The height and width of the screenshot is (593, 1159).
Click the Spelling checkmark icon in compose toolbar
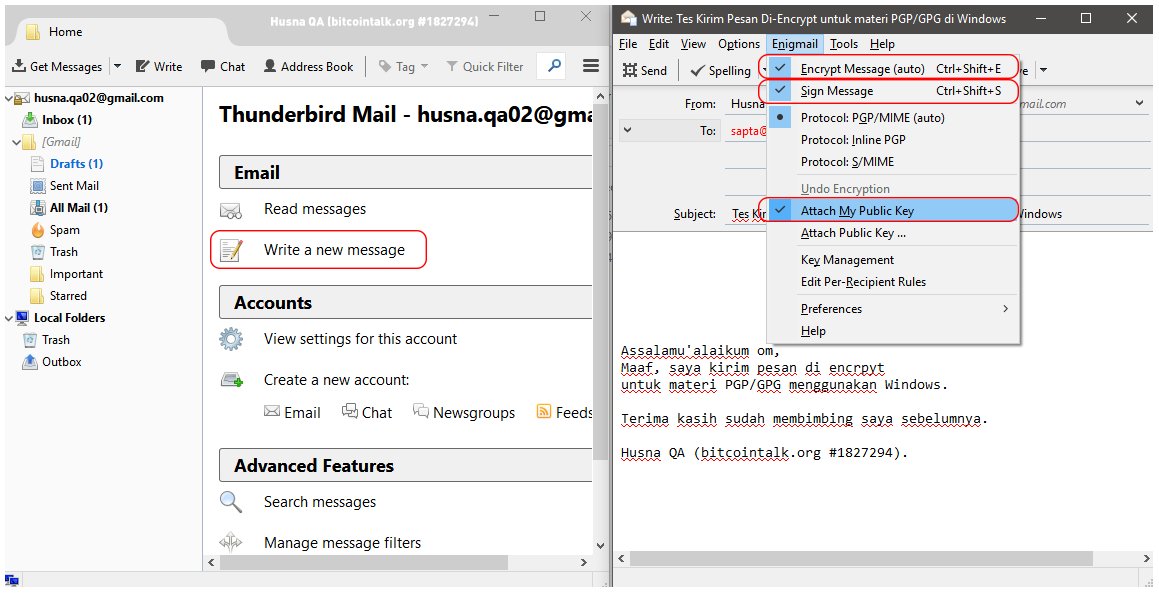(697, 70)
